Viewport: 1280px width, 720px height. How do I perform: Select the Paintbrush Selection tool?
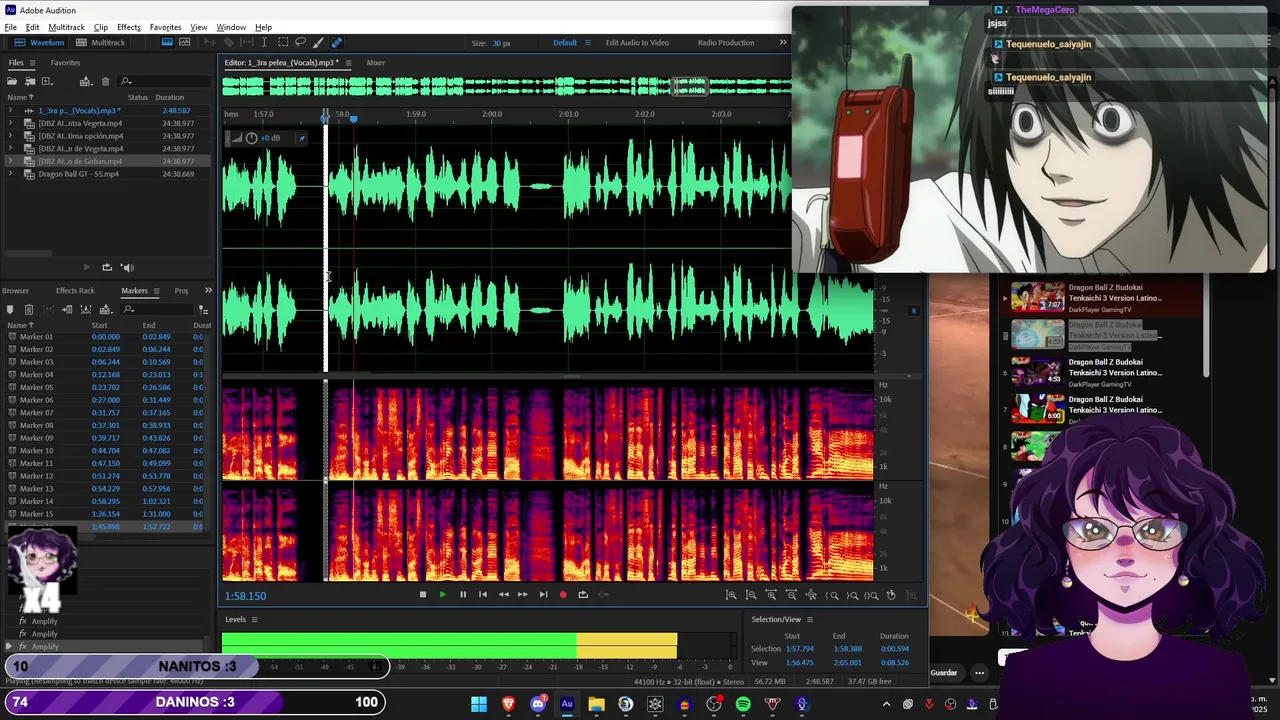click(x=318, y=42)
